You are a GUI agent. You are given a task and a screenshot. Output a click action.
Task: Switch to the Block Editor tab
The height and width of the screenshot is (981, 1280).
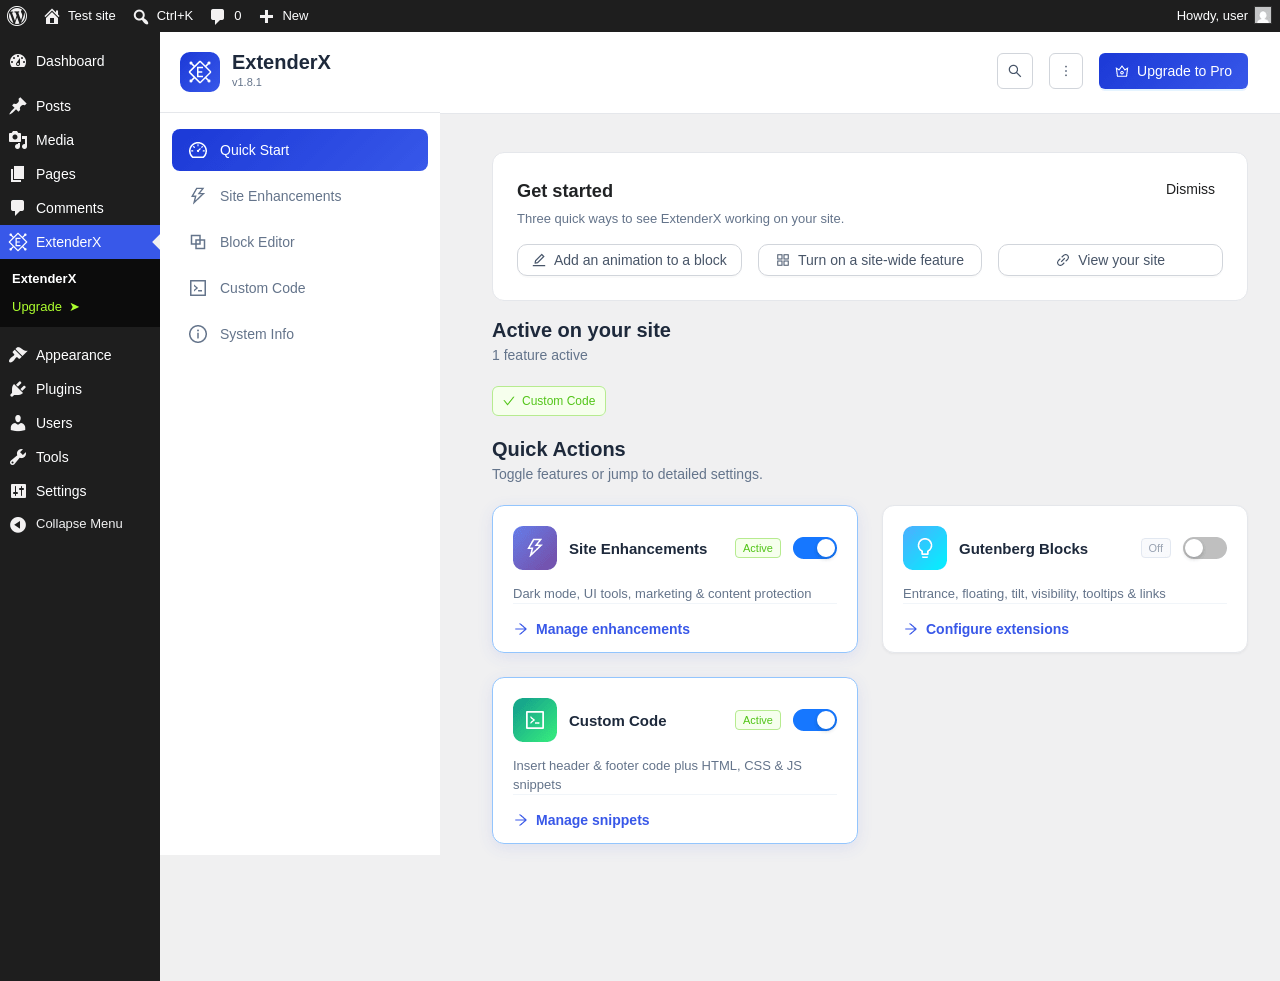pyautogui.click(x=300, y=242)
